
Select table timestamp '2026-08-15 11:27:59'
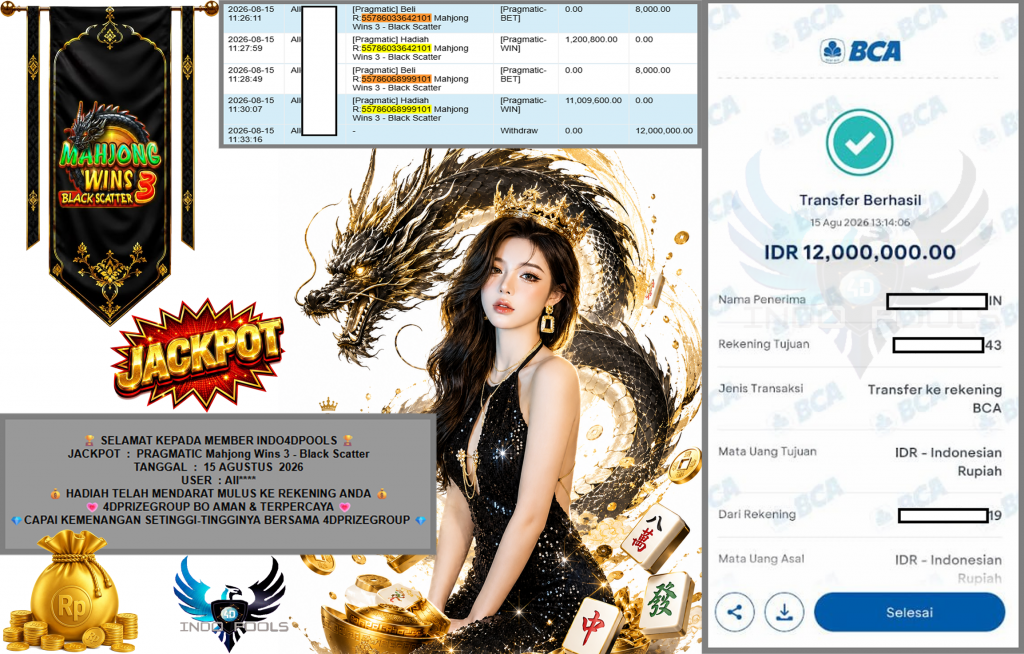pos(251,44)
